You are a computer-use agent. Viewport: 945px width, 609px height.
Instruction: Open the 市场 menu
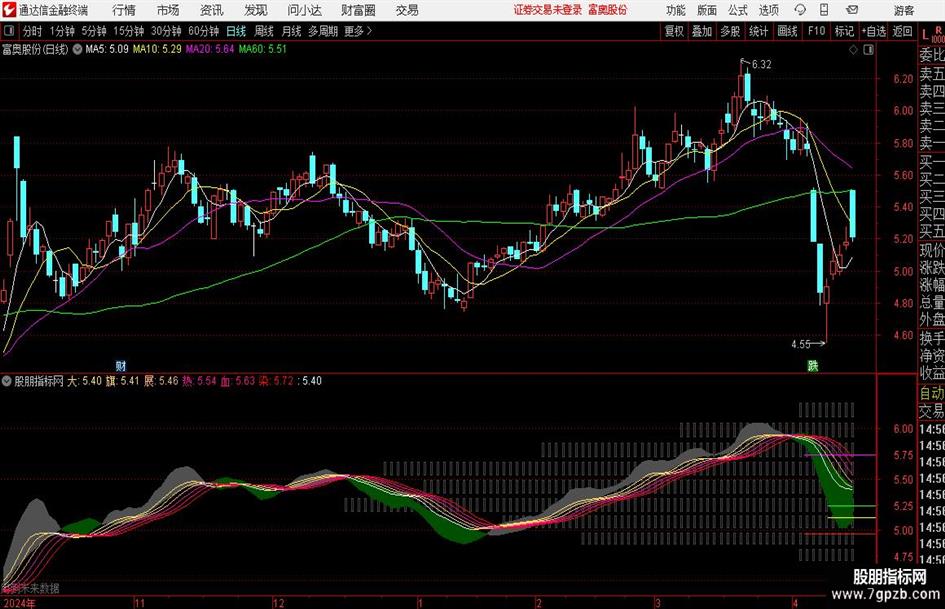tap(168, 10)
